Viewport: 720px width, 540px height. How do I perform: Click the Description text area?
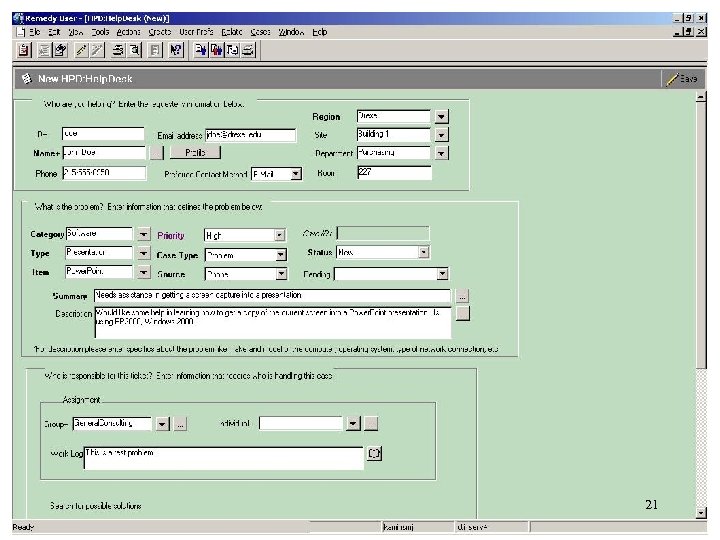[273, 322]
